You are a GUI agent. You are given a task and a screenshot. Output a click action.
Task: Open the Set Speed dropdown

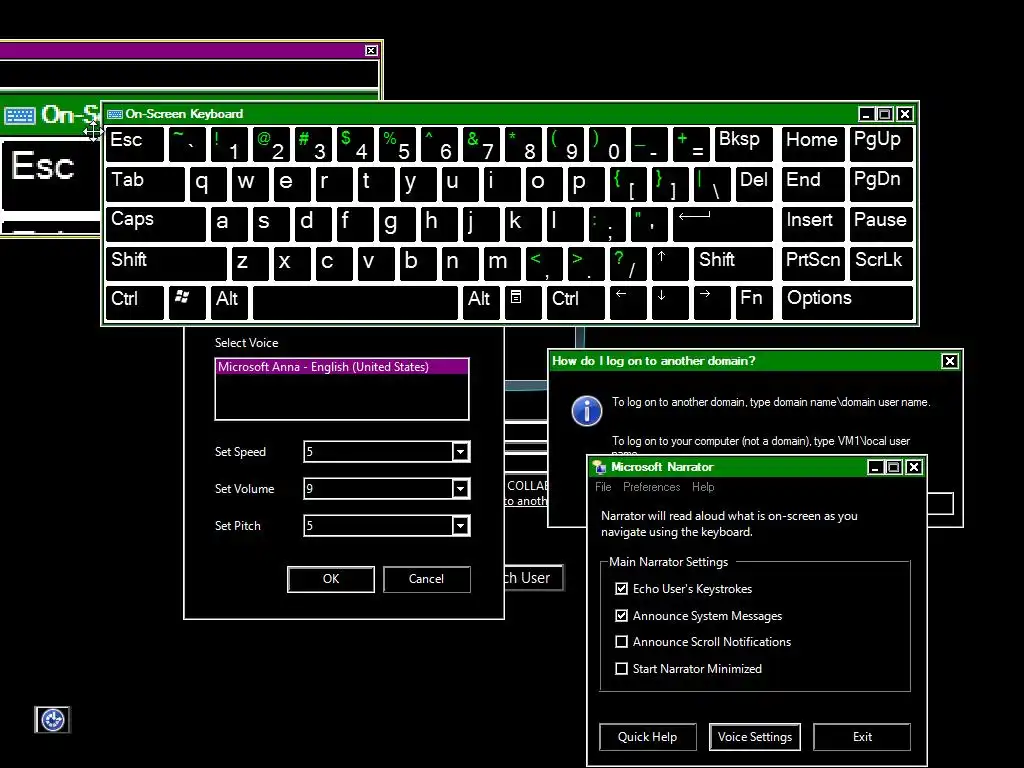[460, 452]
